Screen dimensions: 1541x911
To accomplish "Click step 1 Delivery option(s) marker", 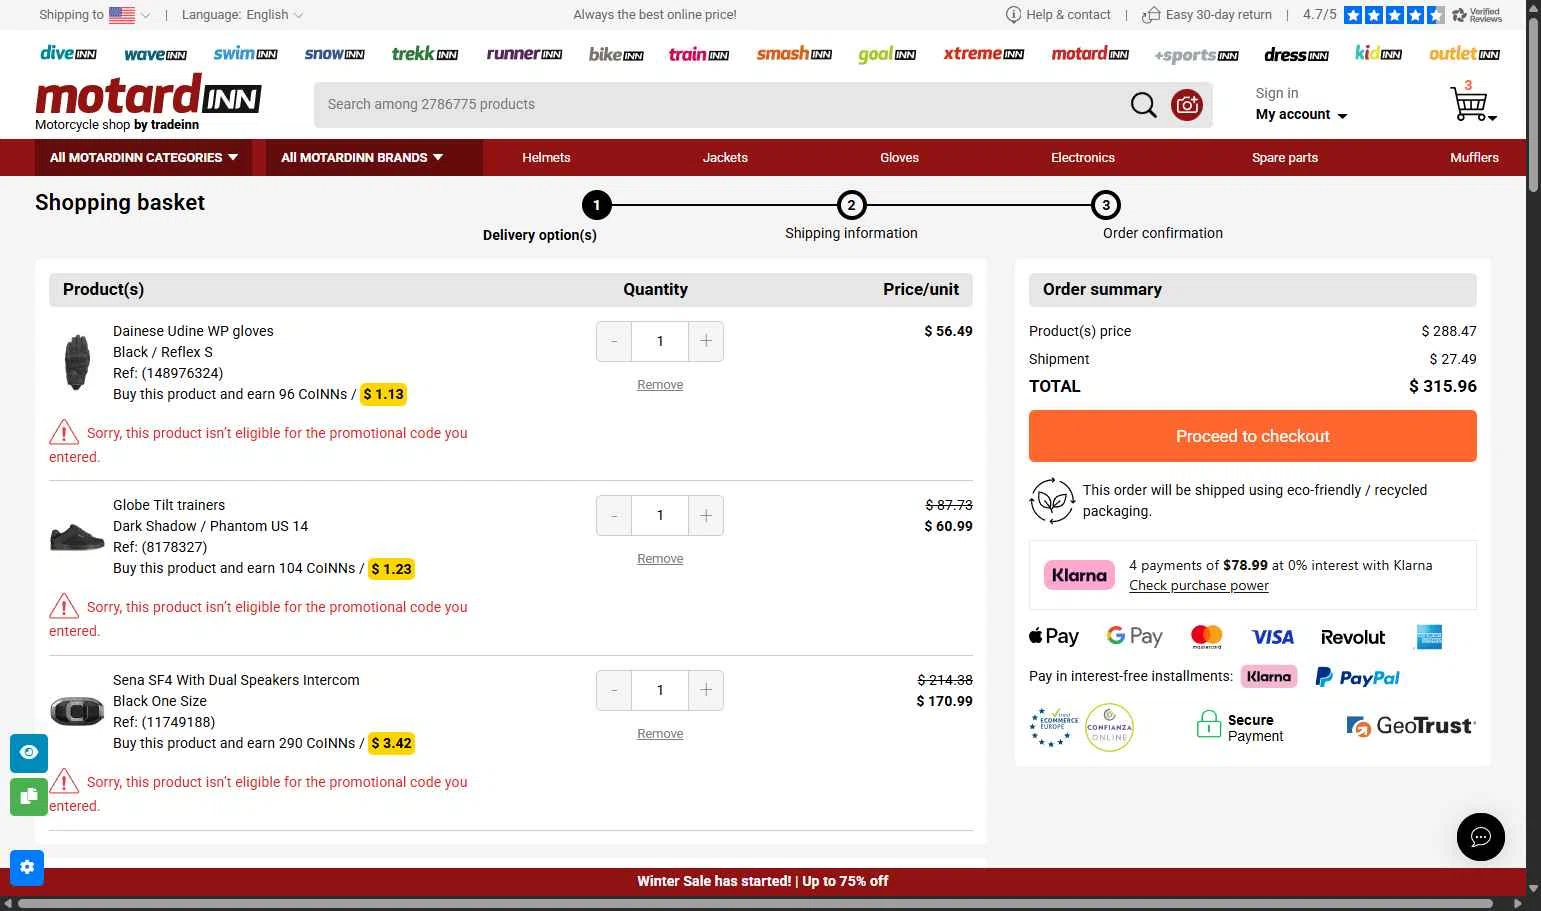I will 596,206.
